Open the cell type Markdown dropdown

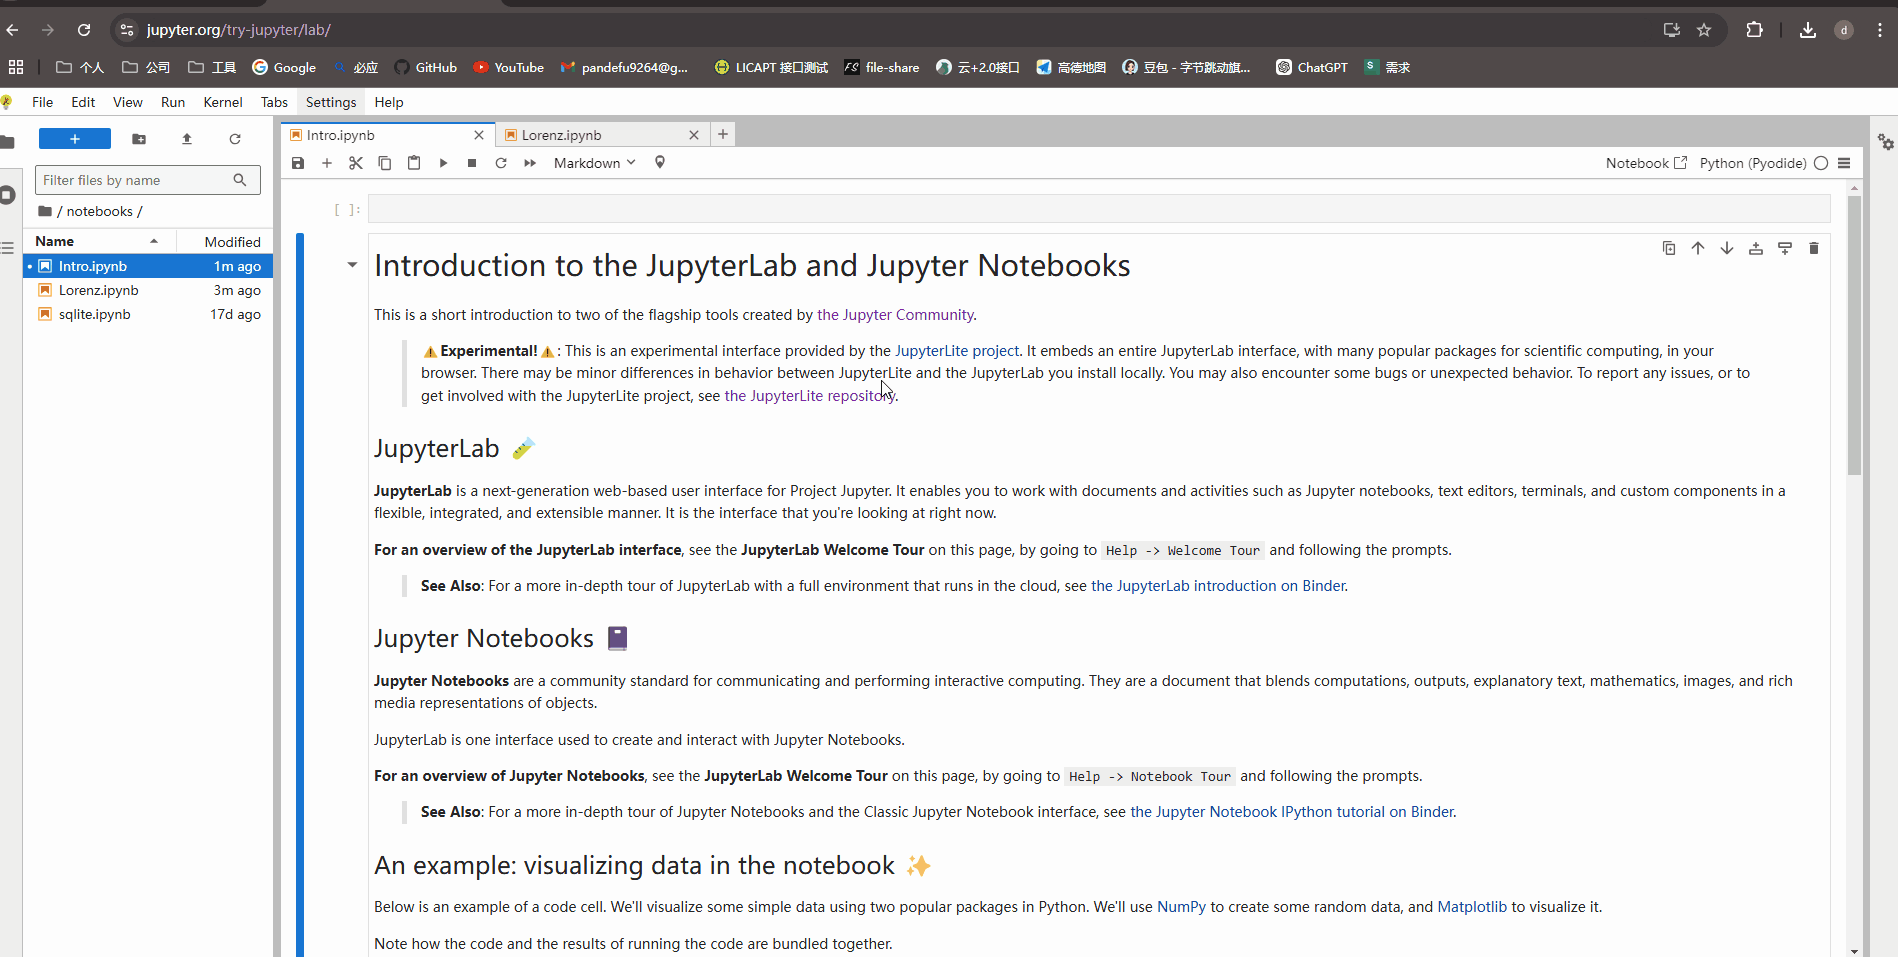pyautogui.click(x=594, y=163)
